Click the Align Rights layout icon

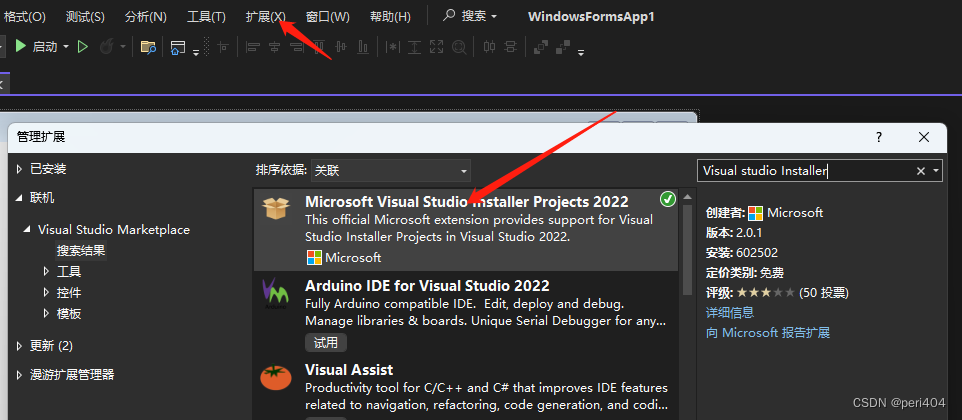(x=297, y=47)
